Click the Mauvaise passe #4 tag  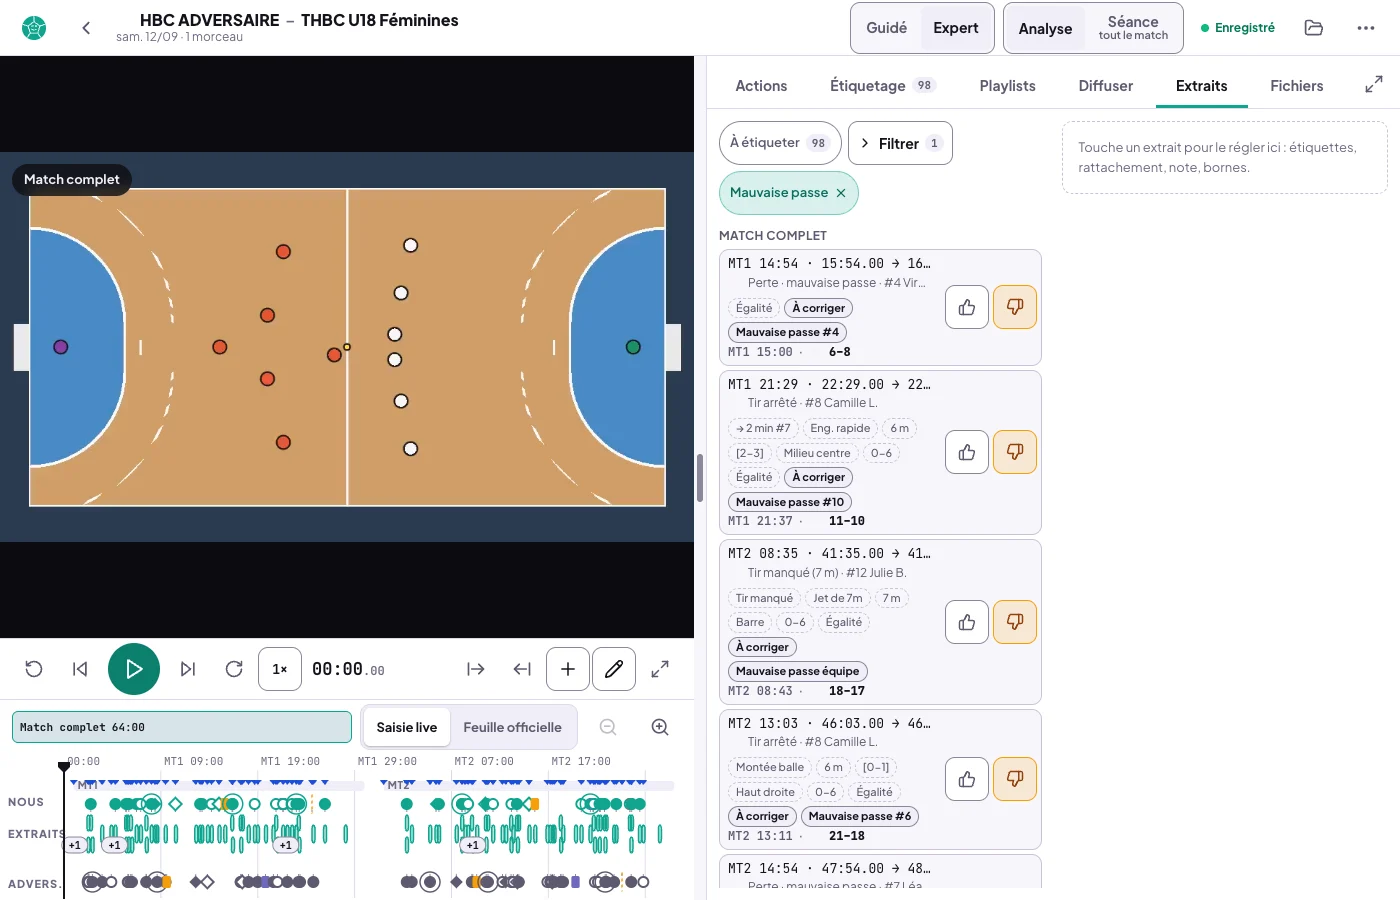[788, 332]
